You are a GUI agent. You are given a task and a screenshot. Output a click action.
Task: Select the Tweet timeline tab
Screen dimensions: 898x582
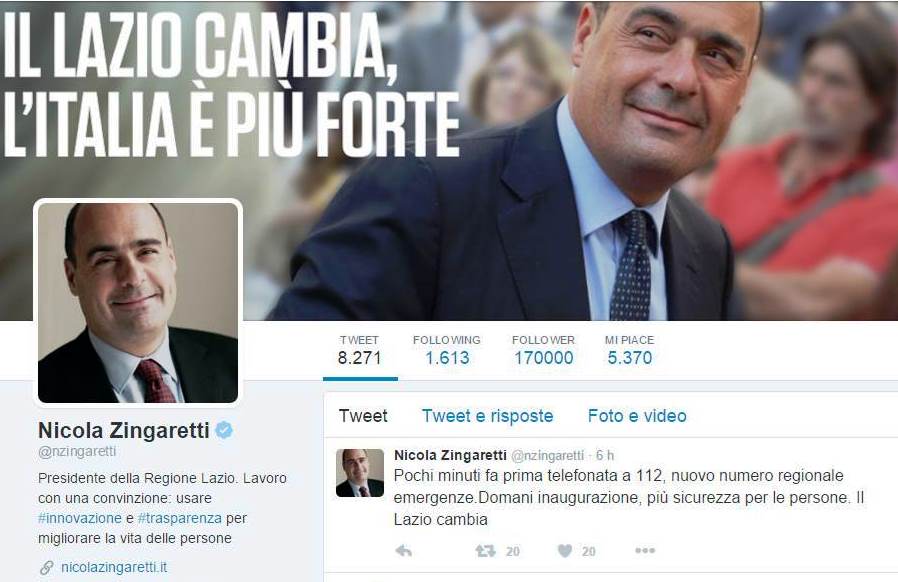click(363, 416)
